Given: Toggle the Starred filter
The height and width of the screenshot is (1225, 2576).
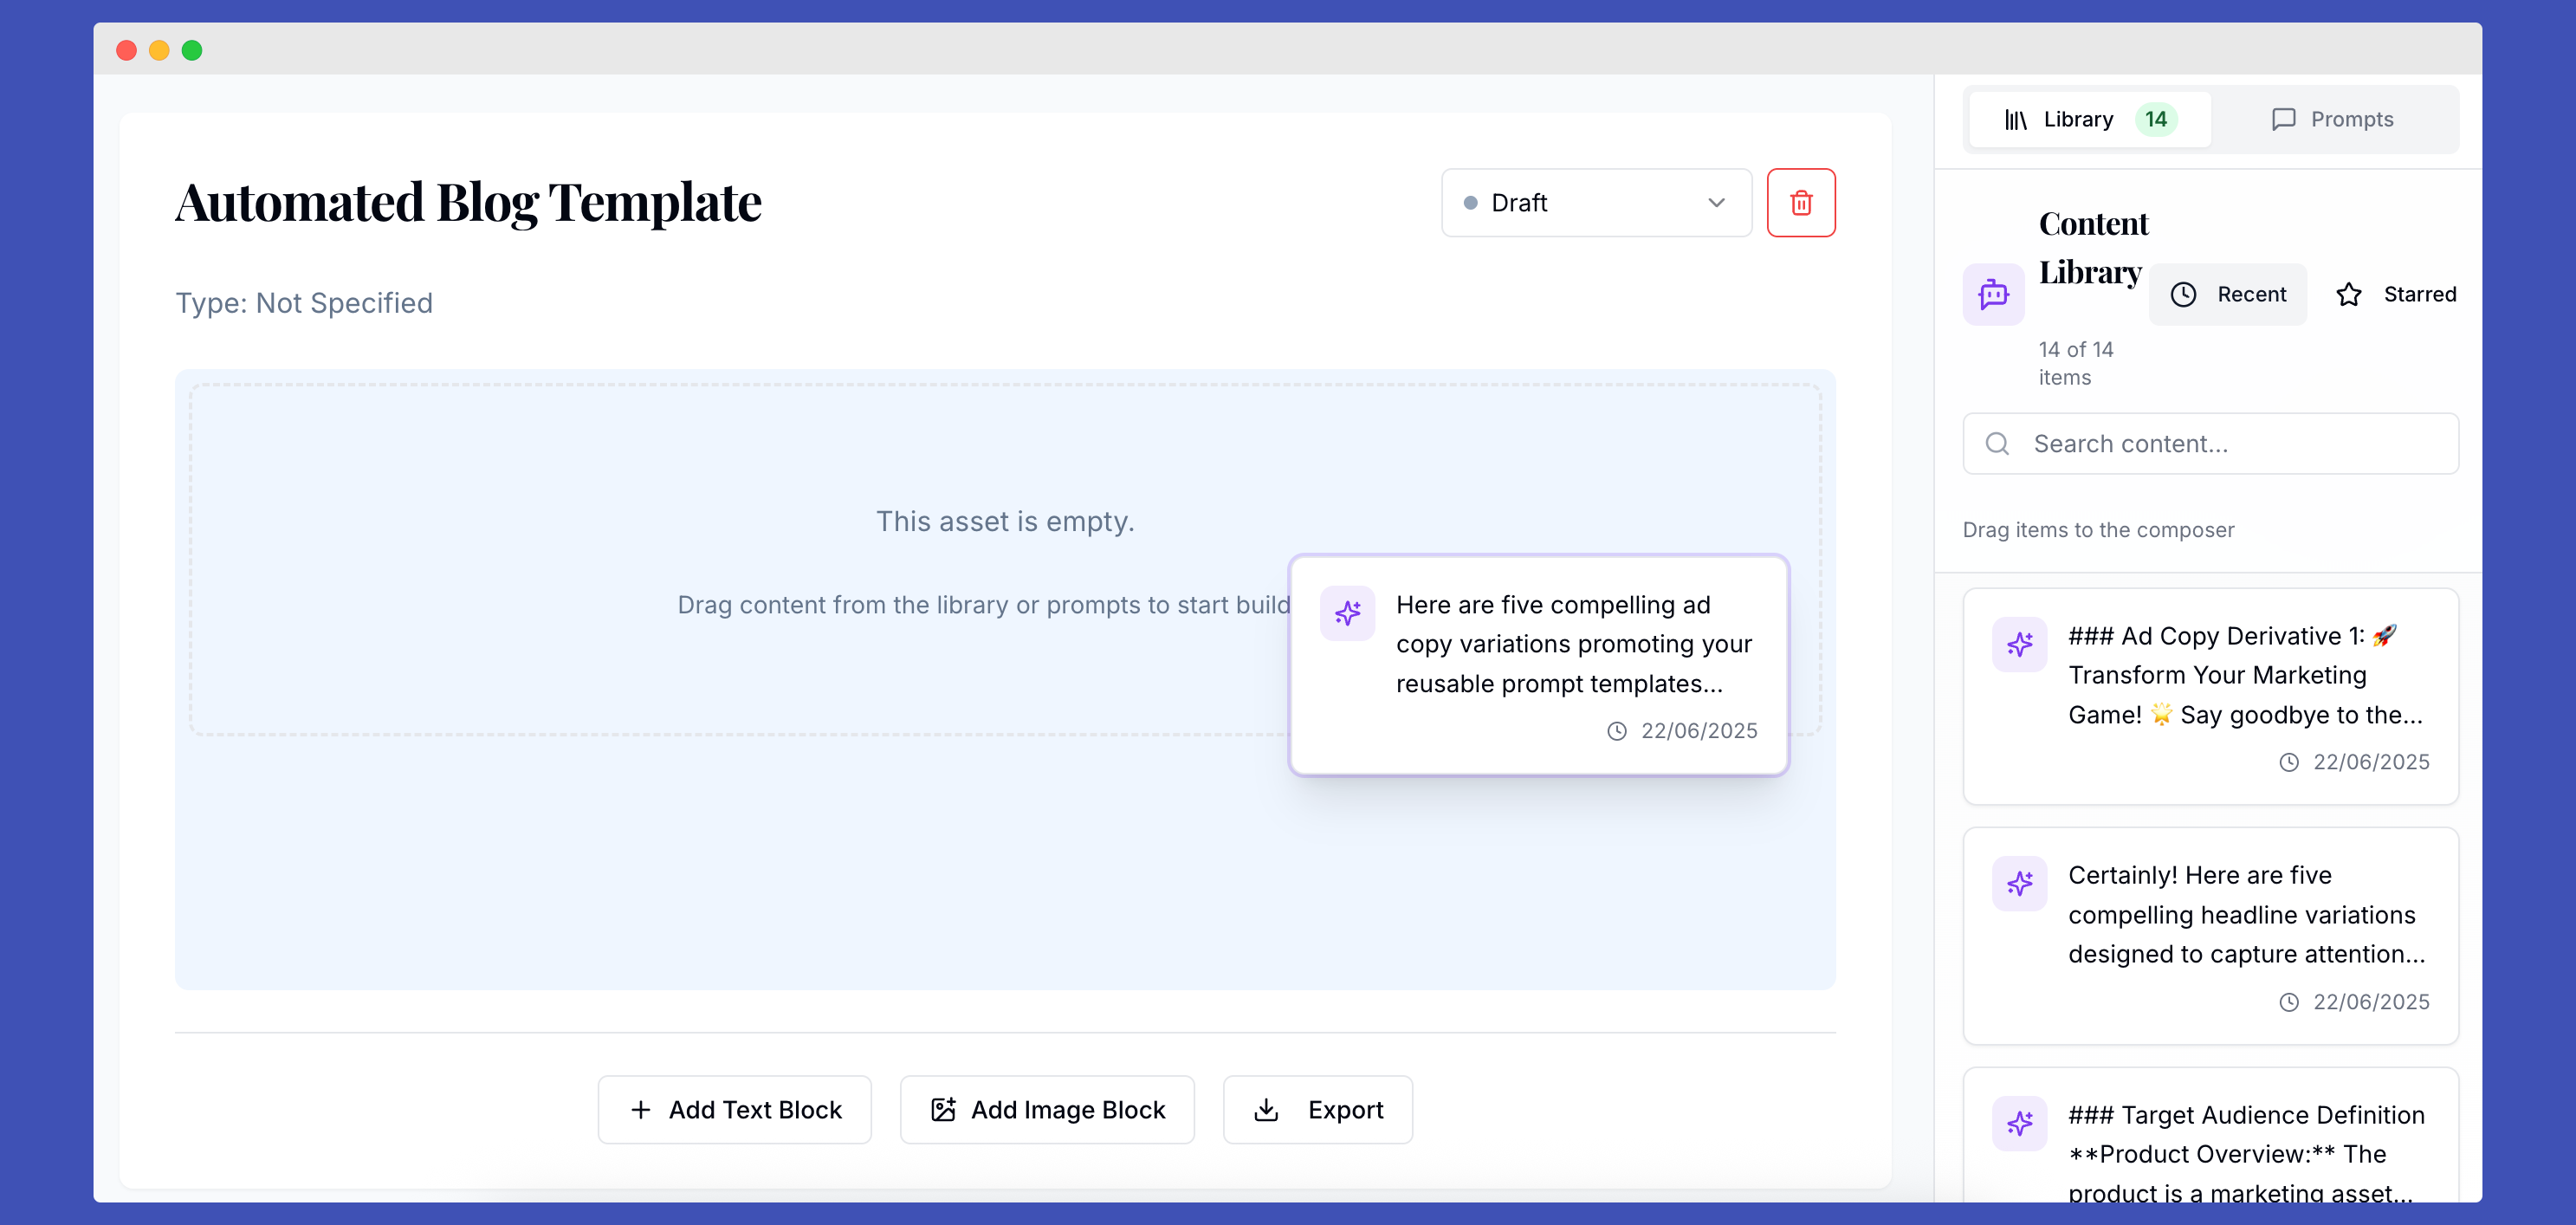Looking at the screenshot, I should click(2396, 294).
